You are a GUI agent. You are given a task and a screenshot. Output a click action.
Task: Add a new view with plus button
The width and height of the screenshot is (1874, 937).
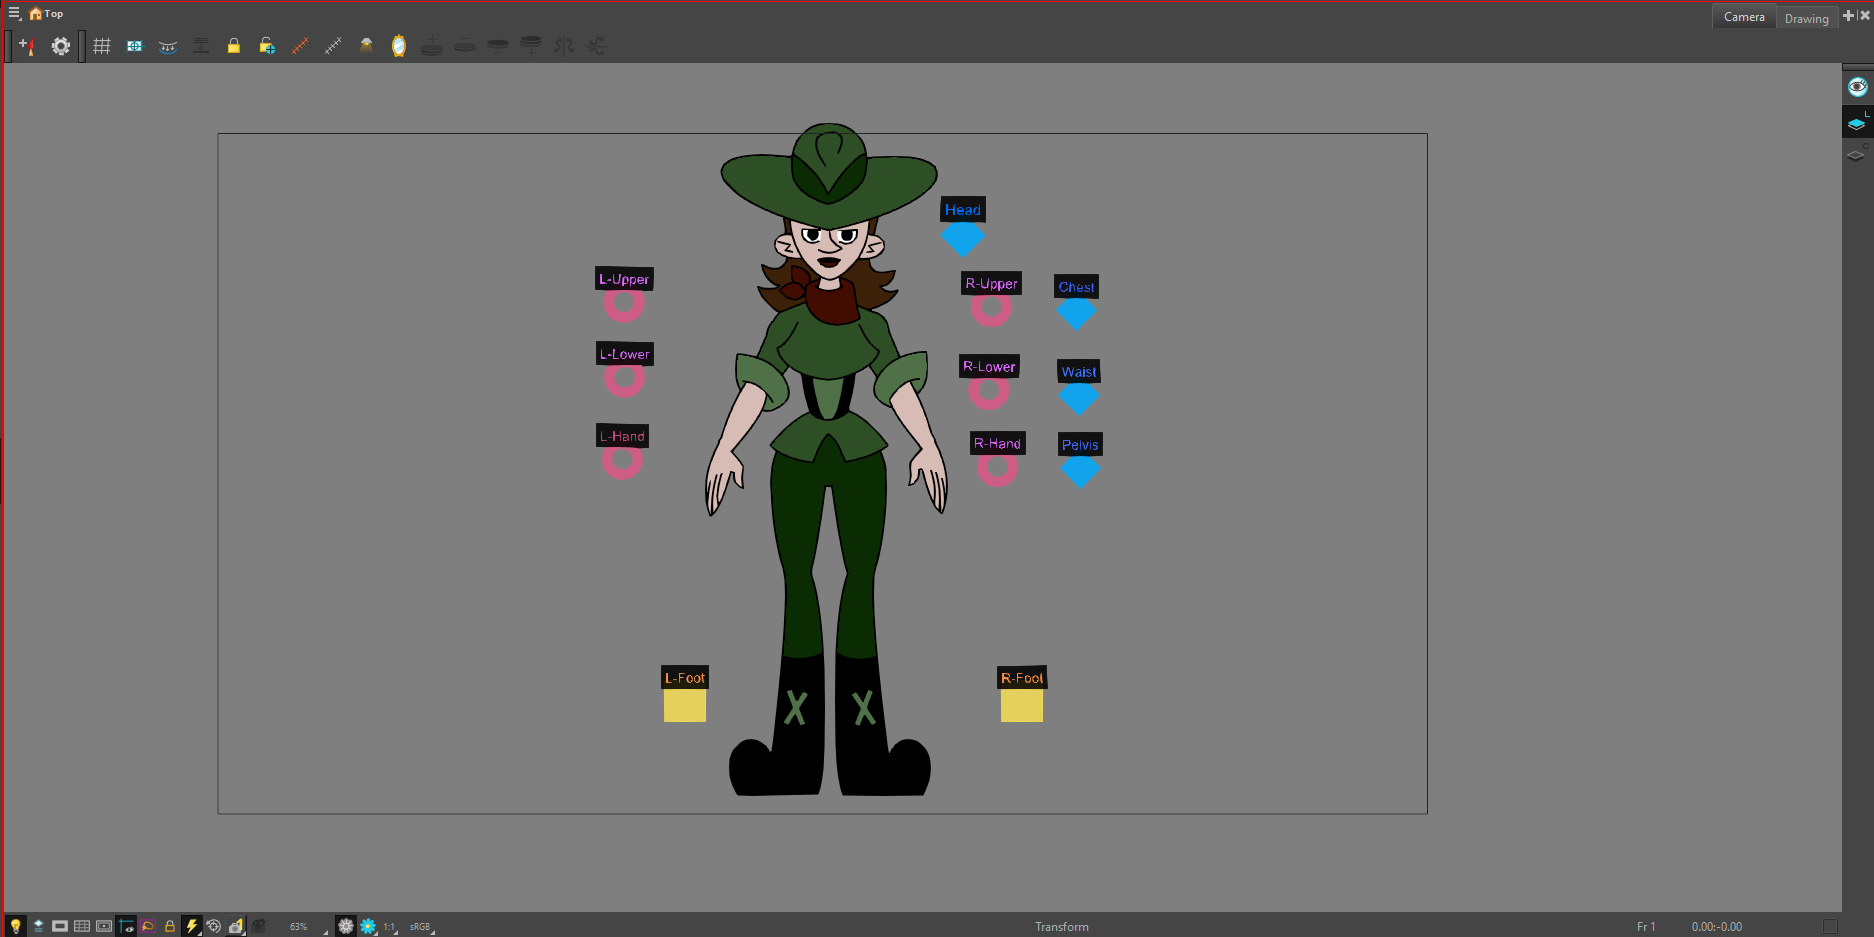tap(1849, 15)
